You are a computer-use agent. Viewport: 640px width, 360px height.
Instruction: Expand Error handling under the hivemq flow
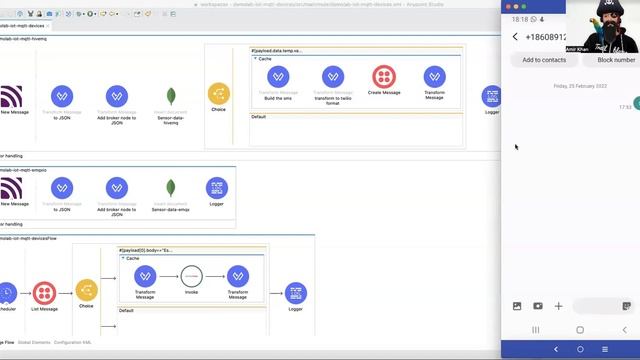click(x=11, y=156)
